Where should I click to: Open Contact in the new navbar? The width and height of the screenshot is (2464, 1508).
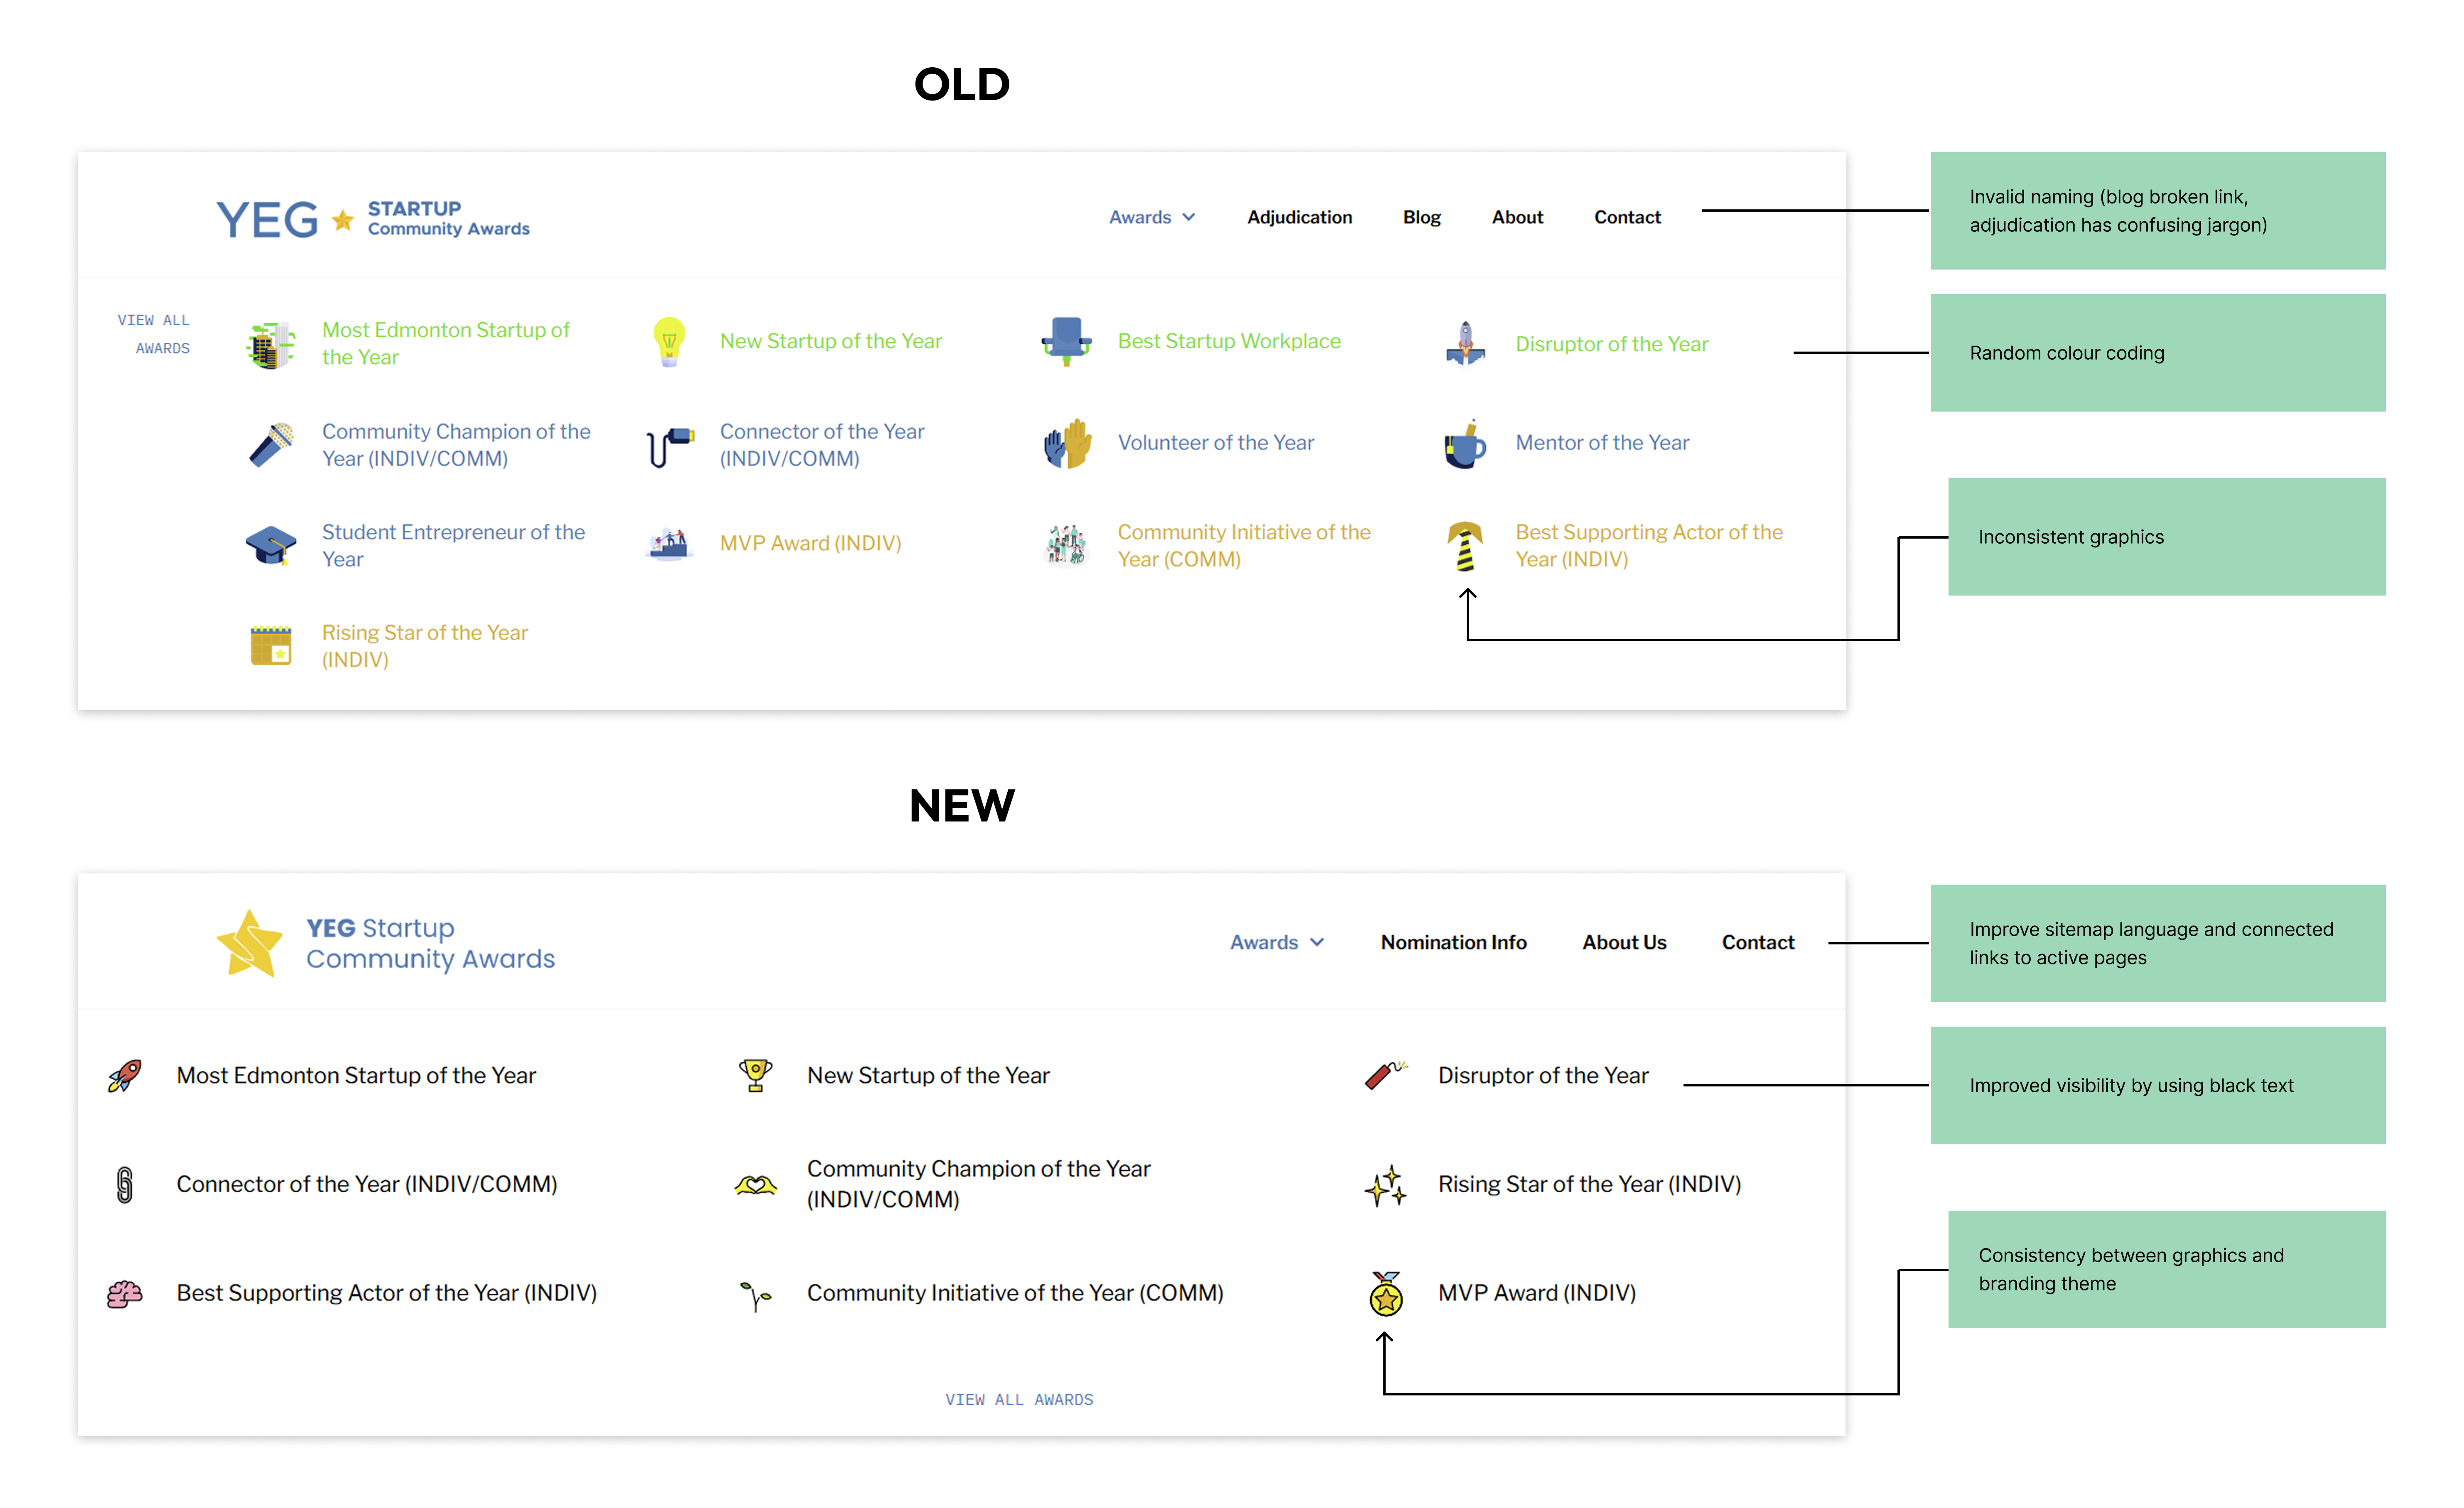tap(1758, 943)
